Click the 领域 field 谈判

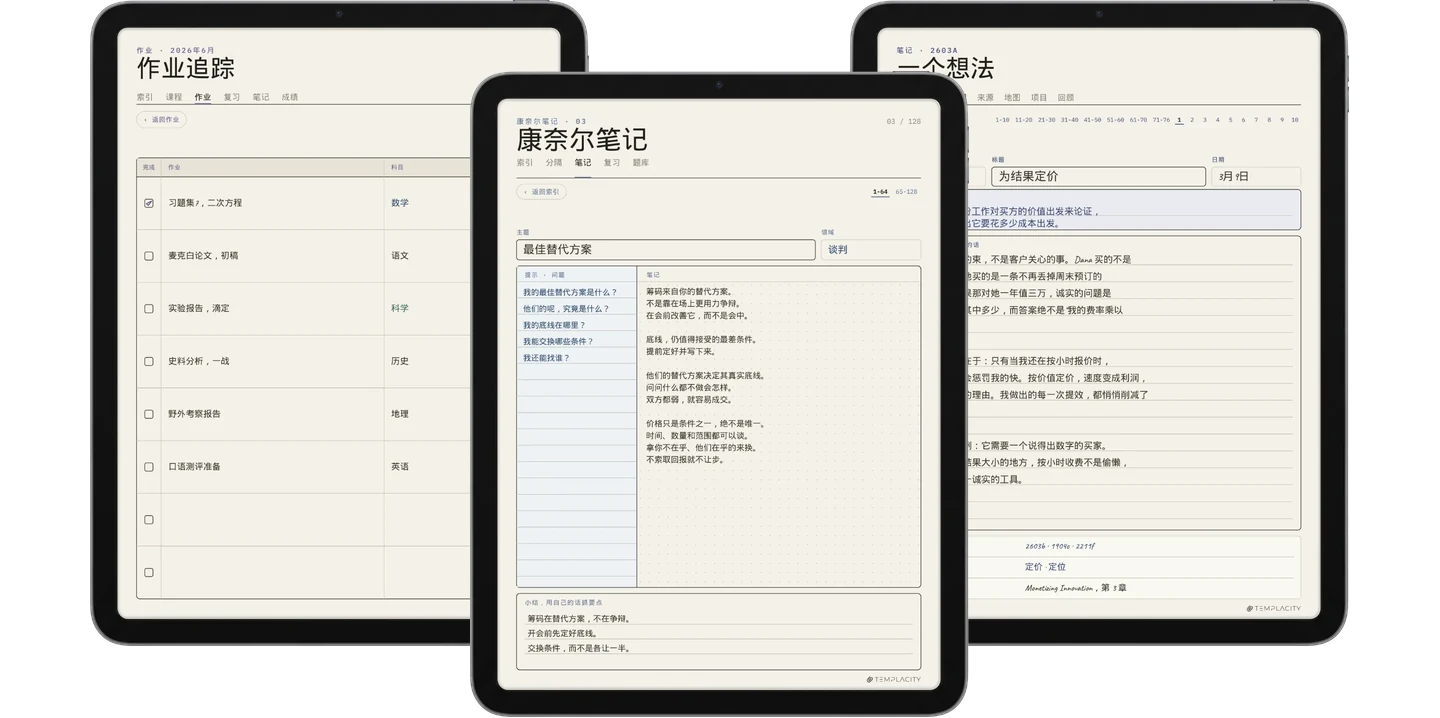point(871,250)
